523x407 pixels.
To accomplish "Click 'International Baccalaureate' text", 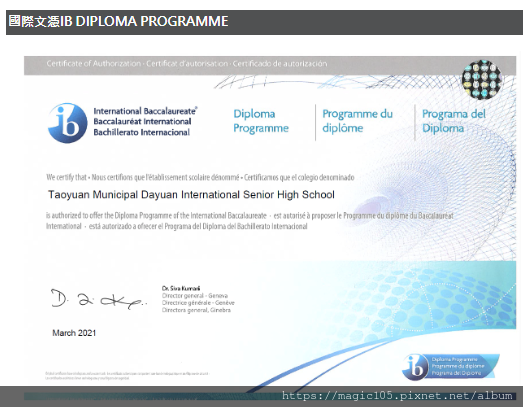I will [x=145, y=111].
